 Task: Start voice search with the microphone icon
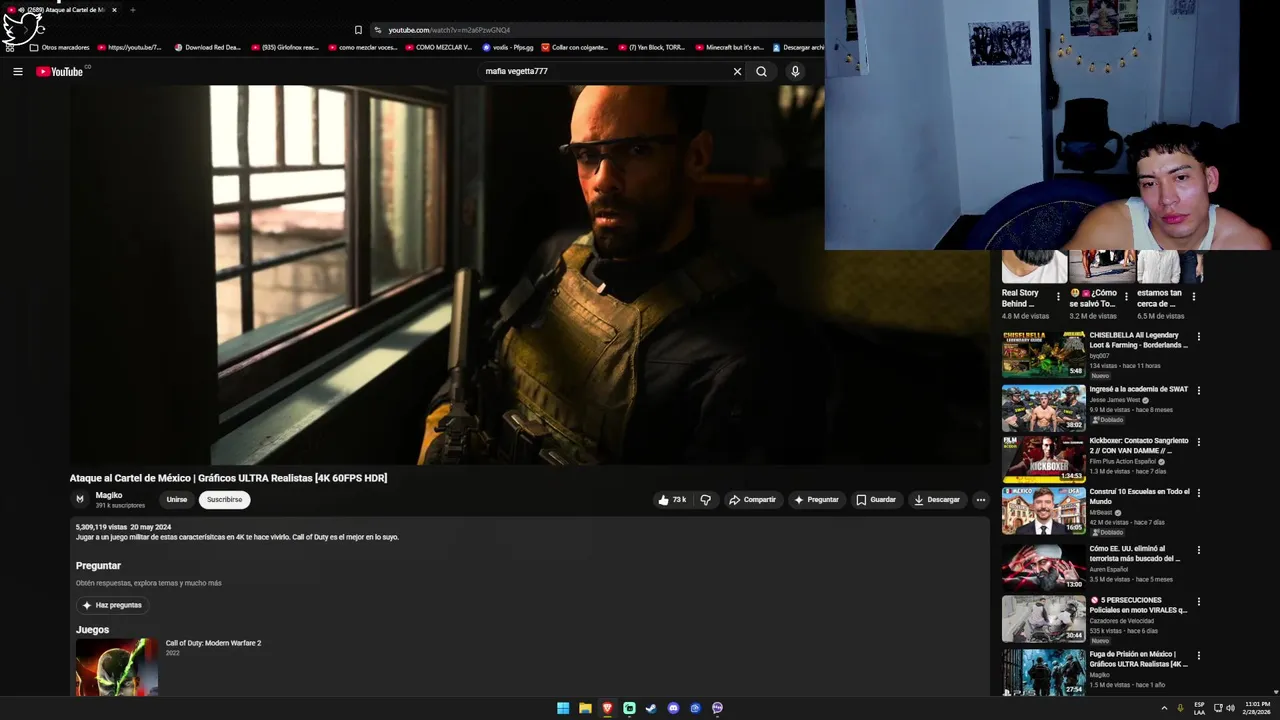click(795, 71)
